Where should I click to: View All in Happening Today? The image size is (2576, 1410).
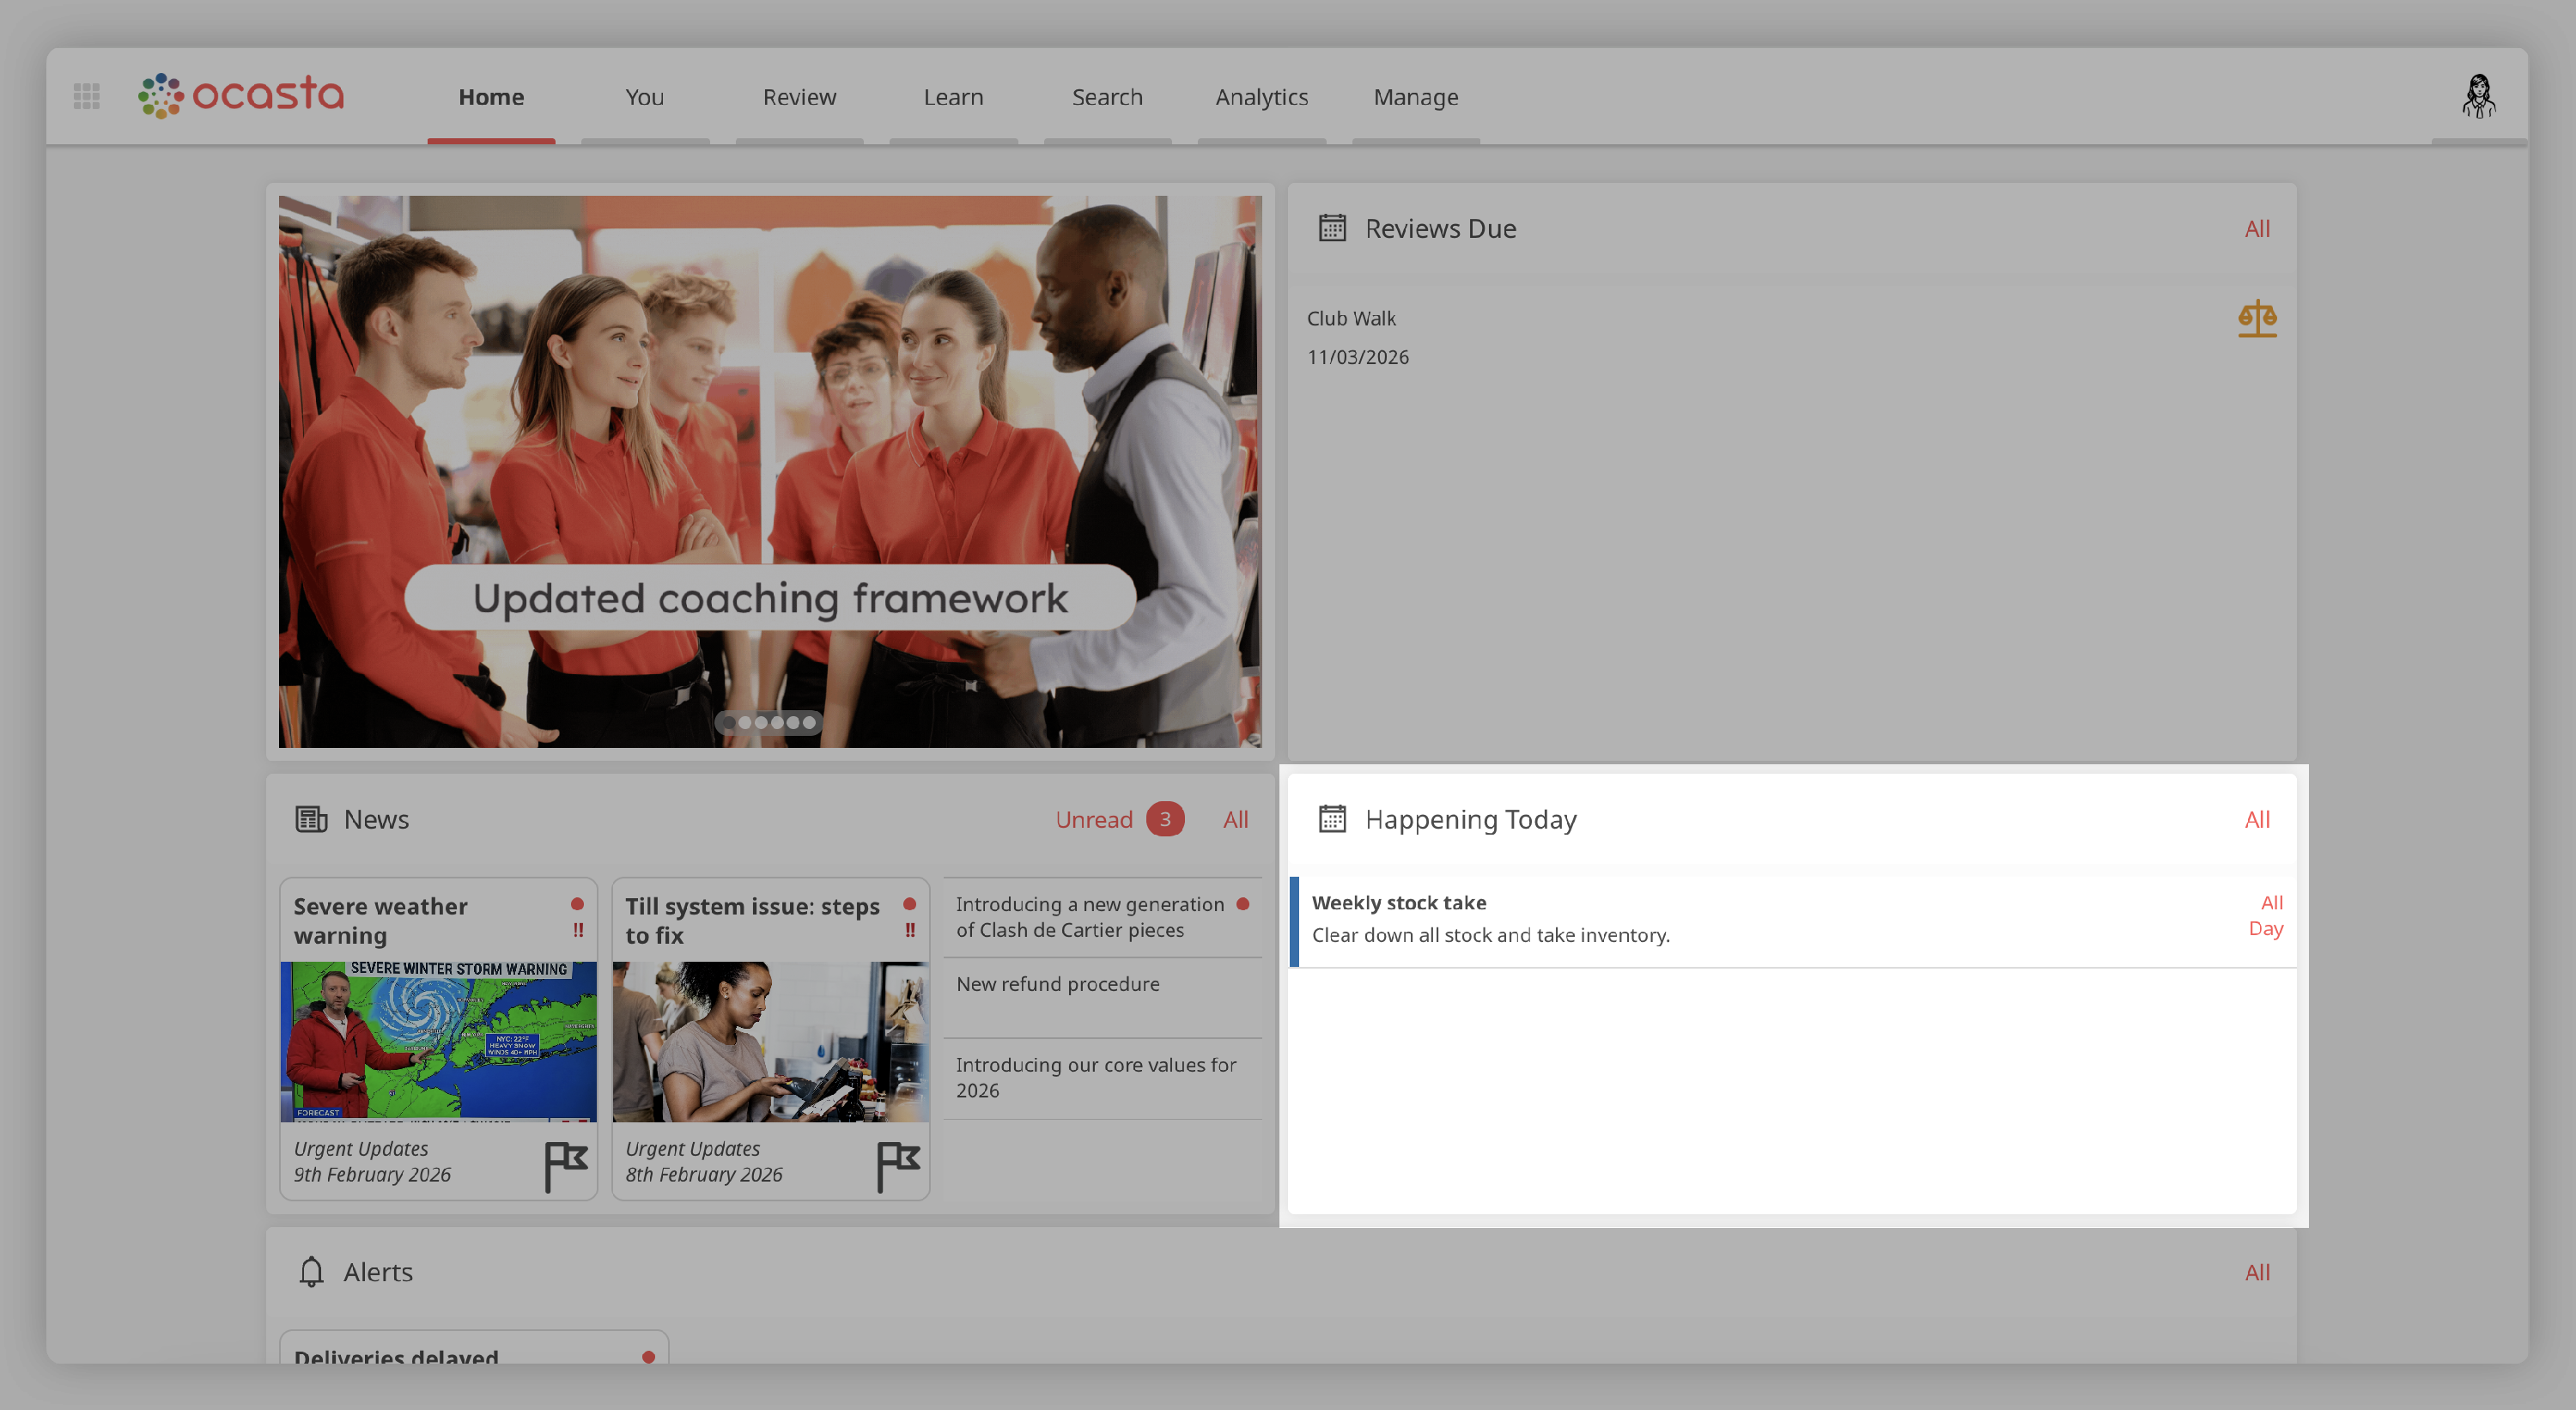[x=2256, y=819]
